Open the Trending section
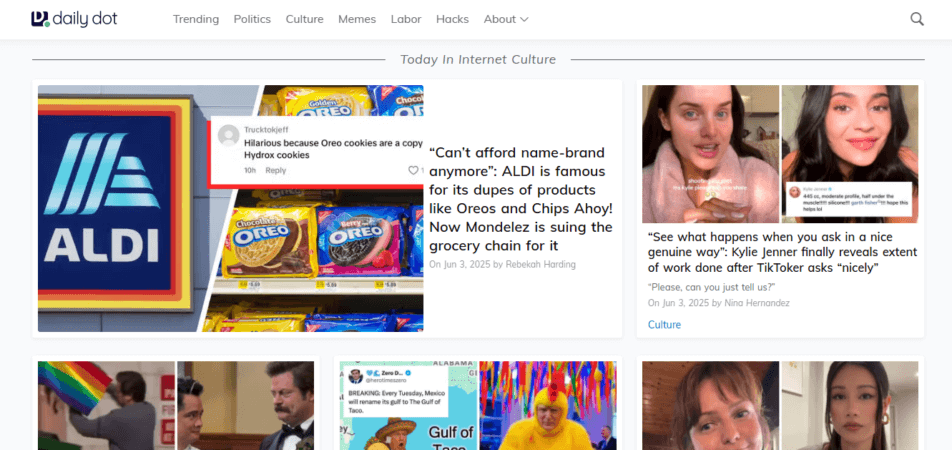952x450 pixels. 196,19
